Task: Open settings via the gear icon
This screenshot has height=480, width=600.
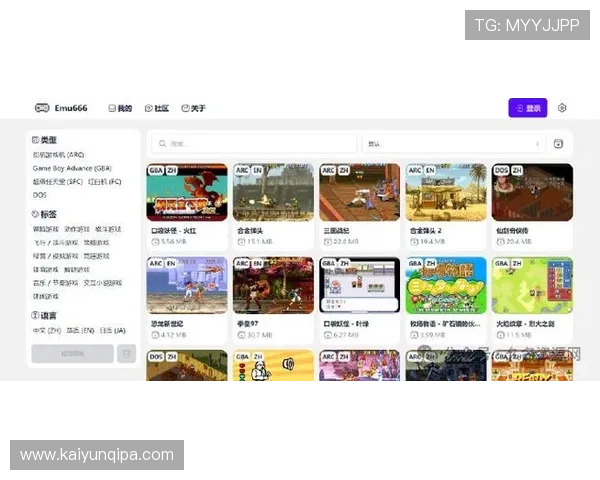Action: (x=562, y=108)
